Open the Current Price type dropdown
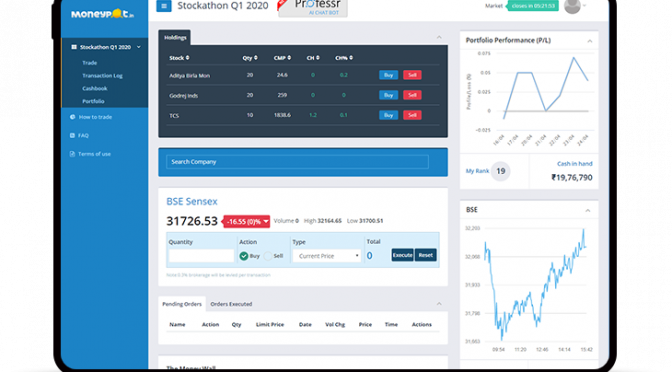672x372 pixels. [x=327, y=256]
